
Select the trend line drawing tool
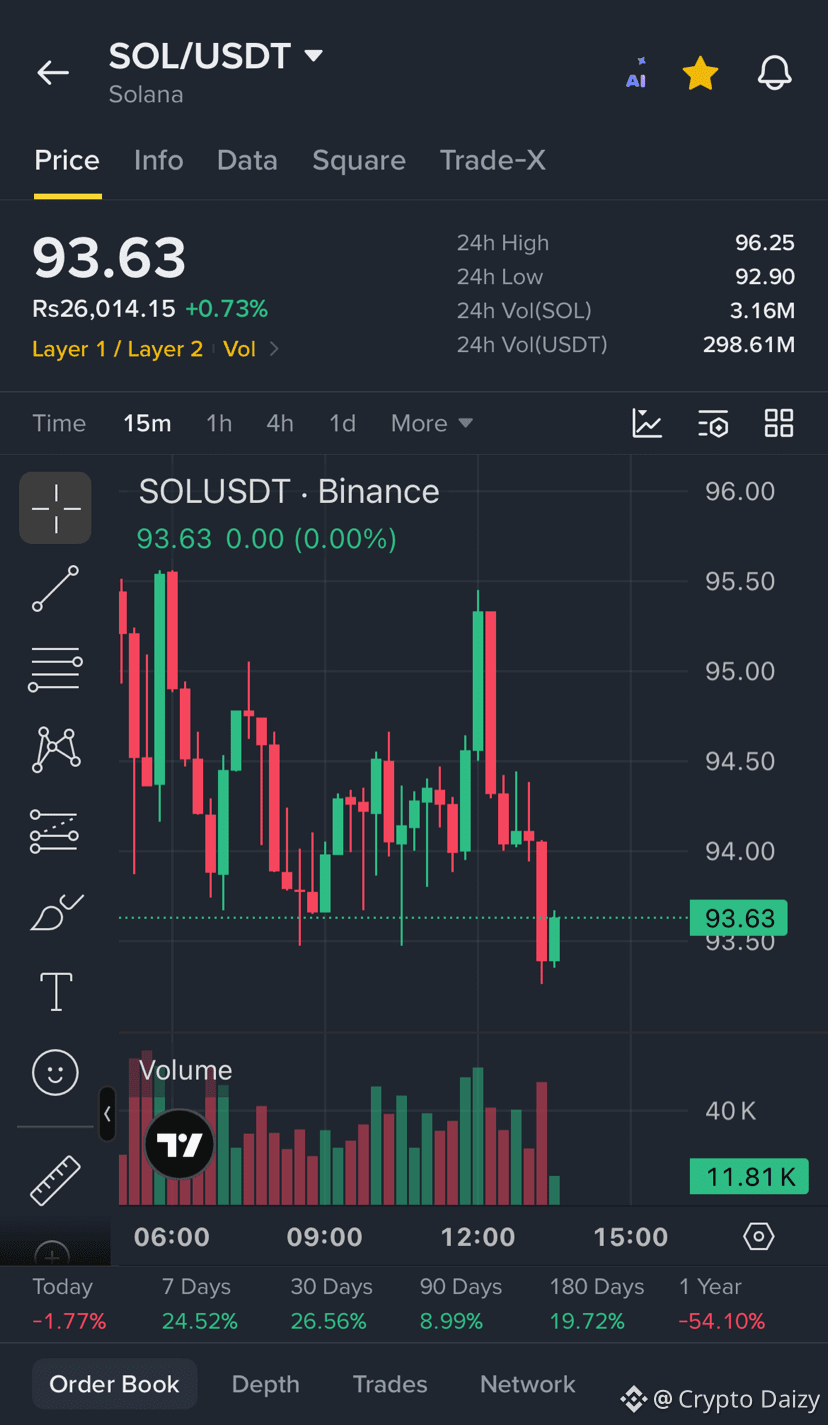(55, 589)
